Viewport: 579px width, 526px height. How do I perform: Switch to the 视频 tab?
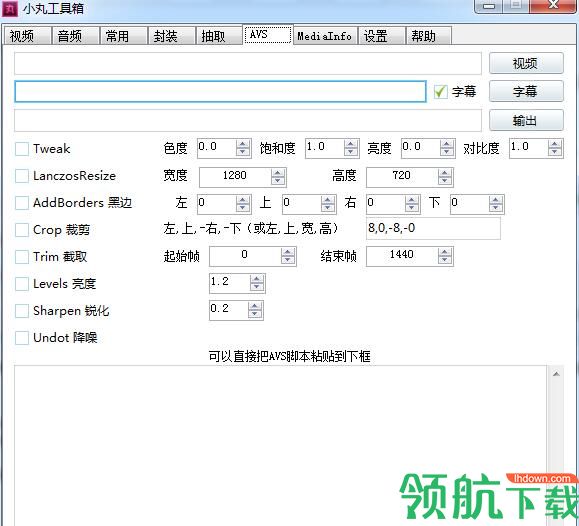[27, 36]
